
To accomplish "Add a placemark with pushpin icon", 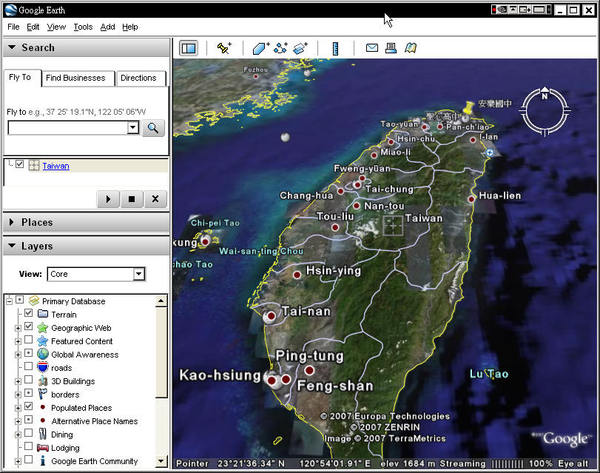I will tap(224, 48).
